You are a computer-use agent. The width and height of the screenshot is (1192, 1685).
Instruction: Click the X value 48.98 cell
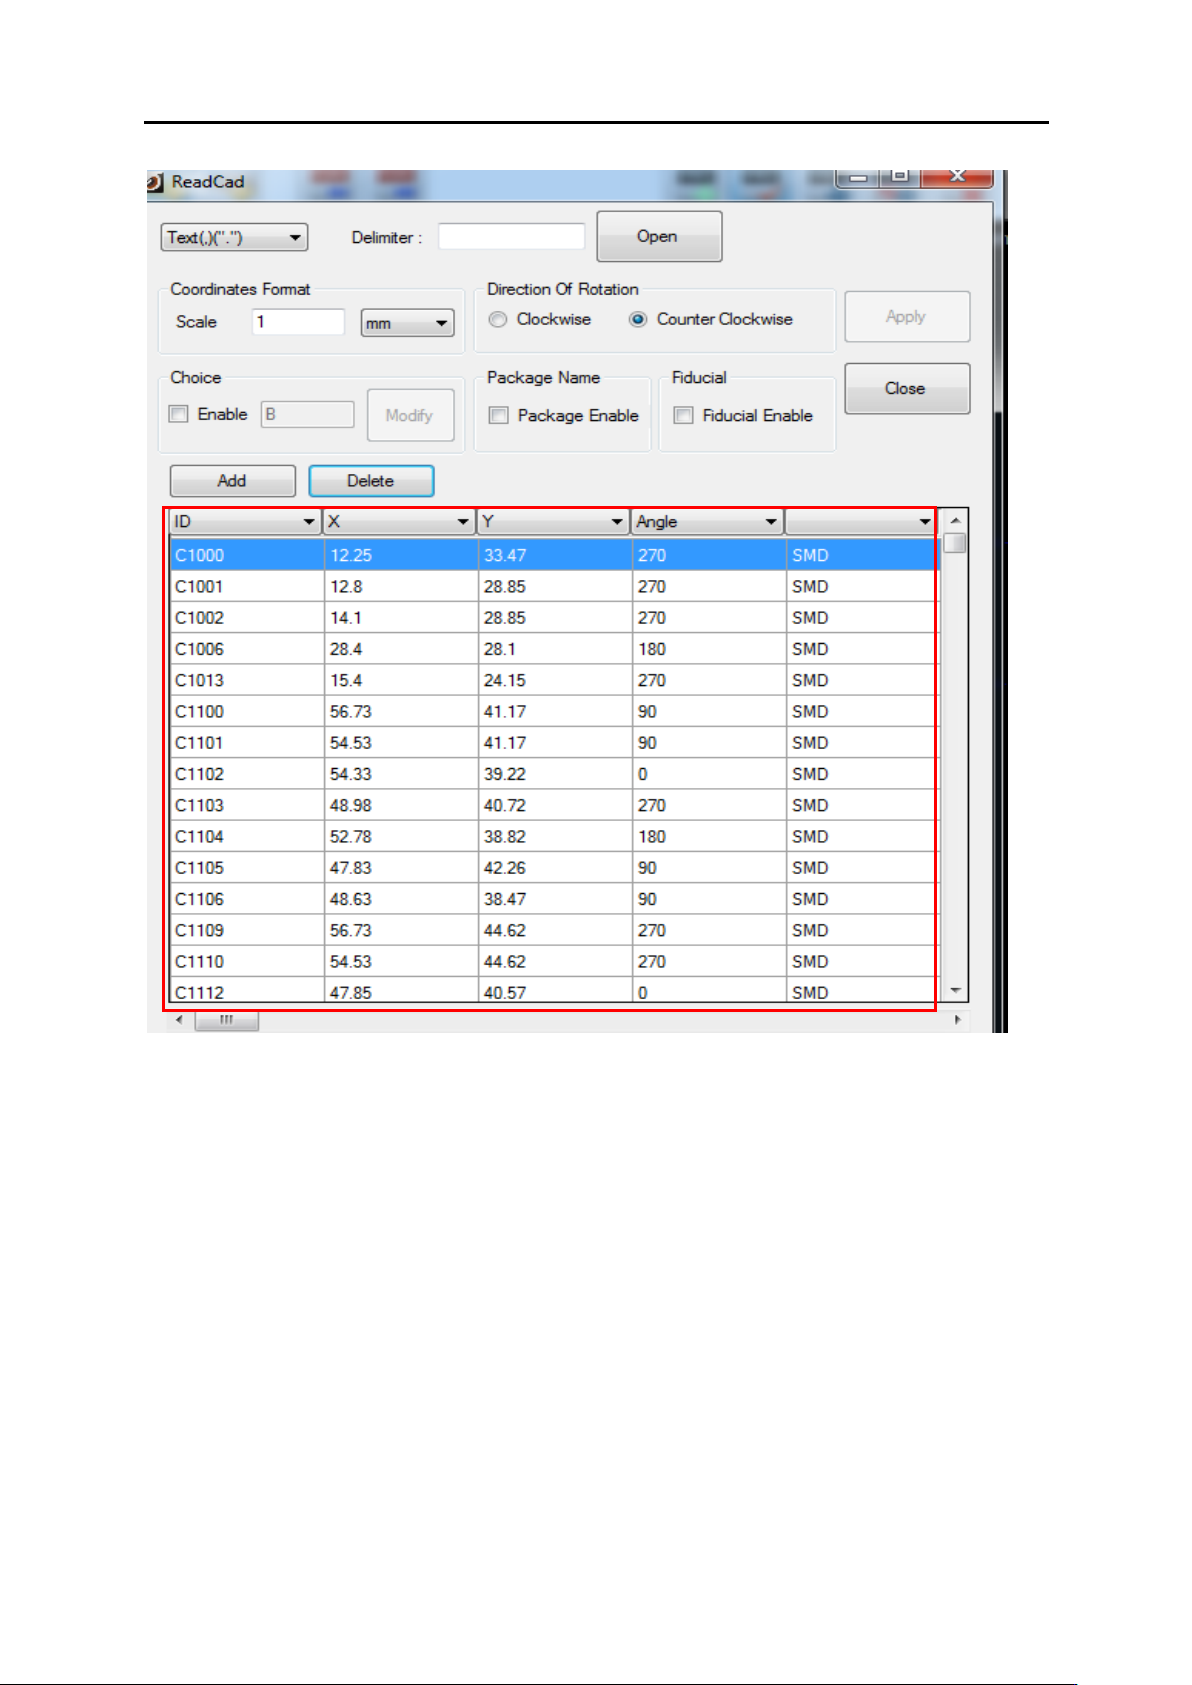point(402,805)
